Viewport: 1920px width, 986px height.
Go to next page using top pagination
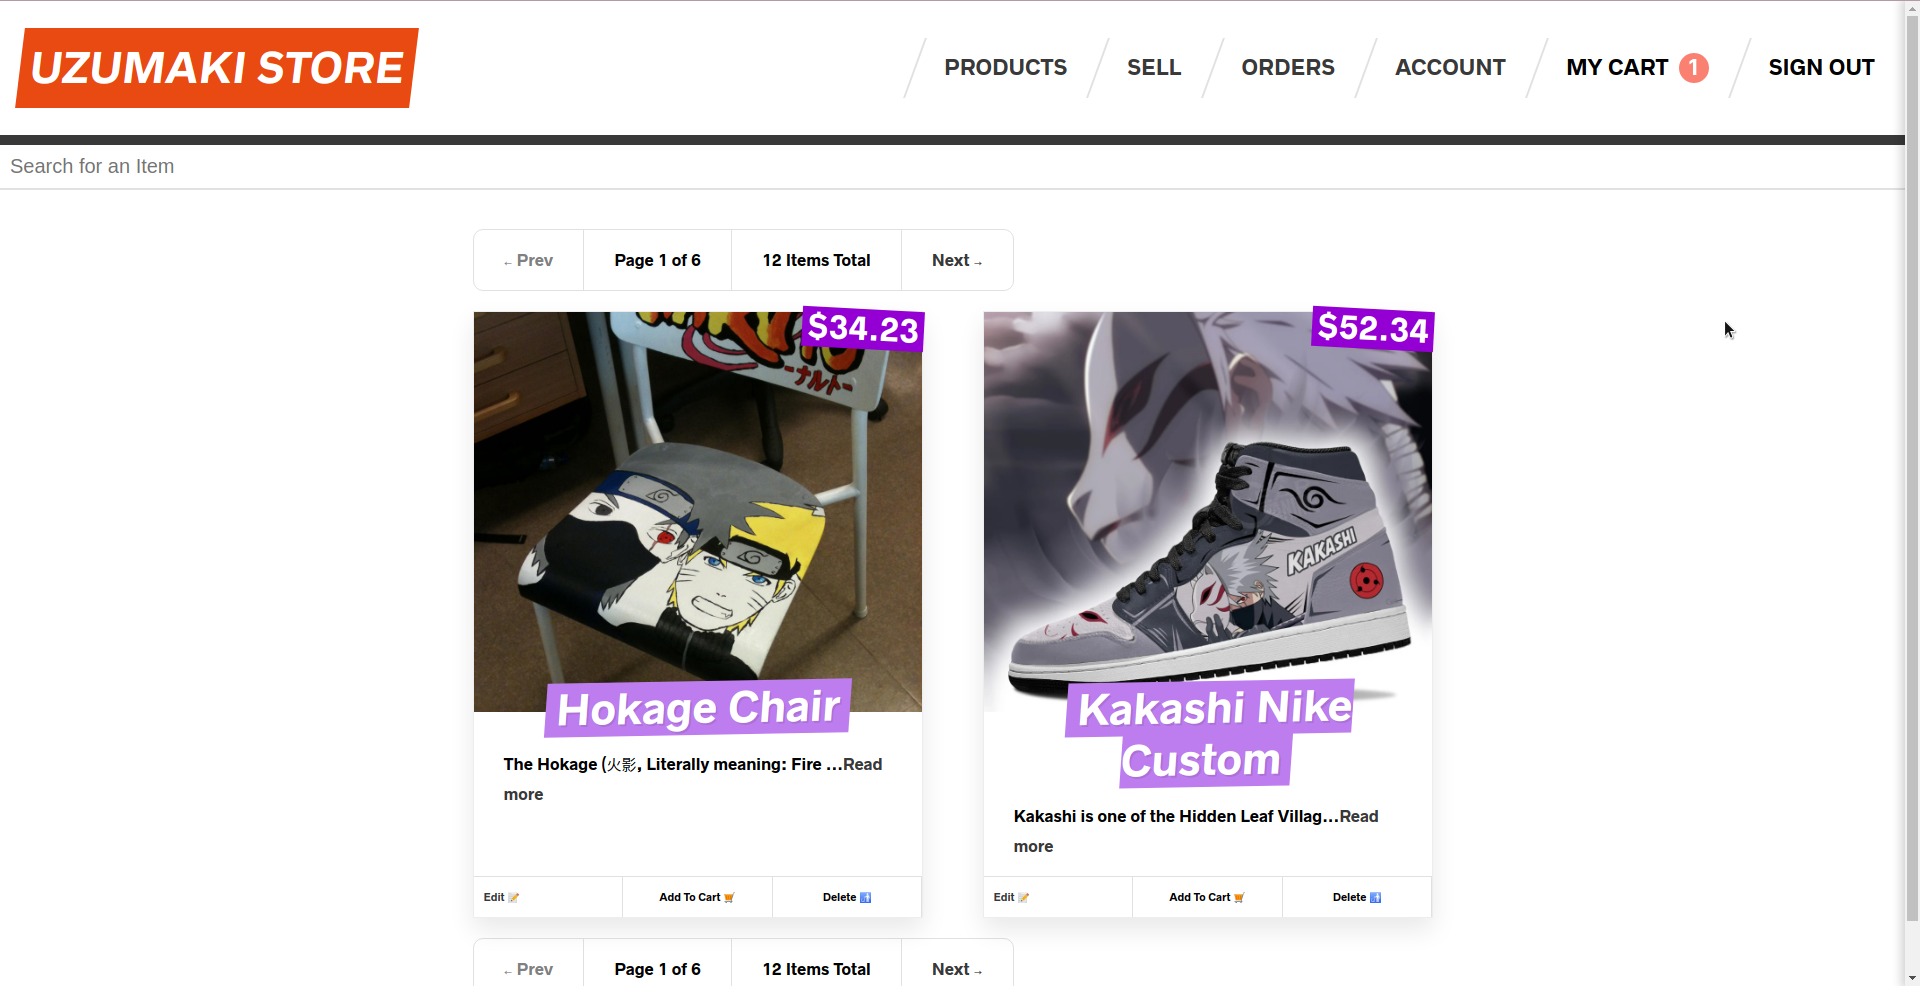957,261
